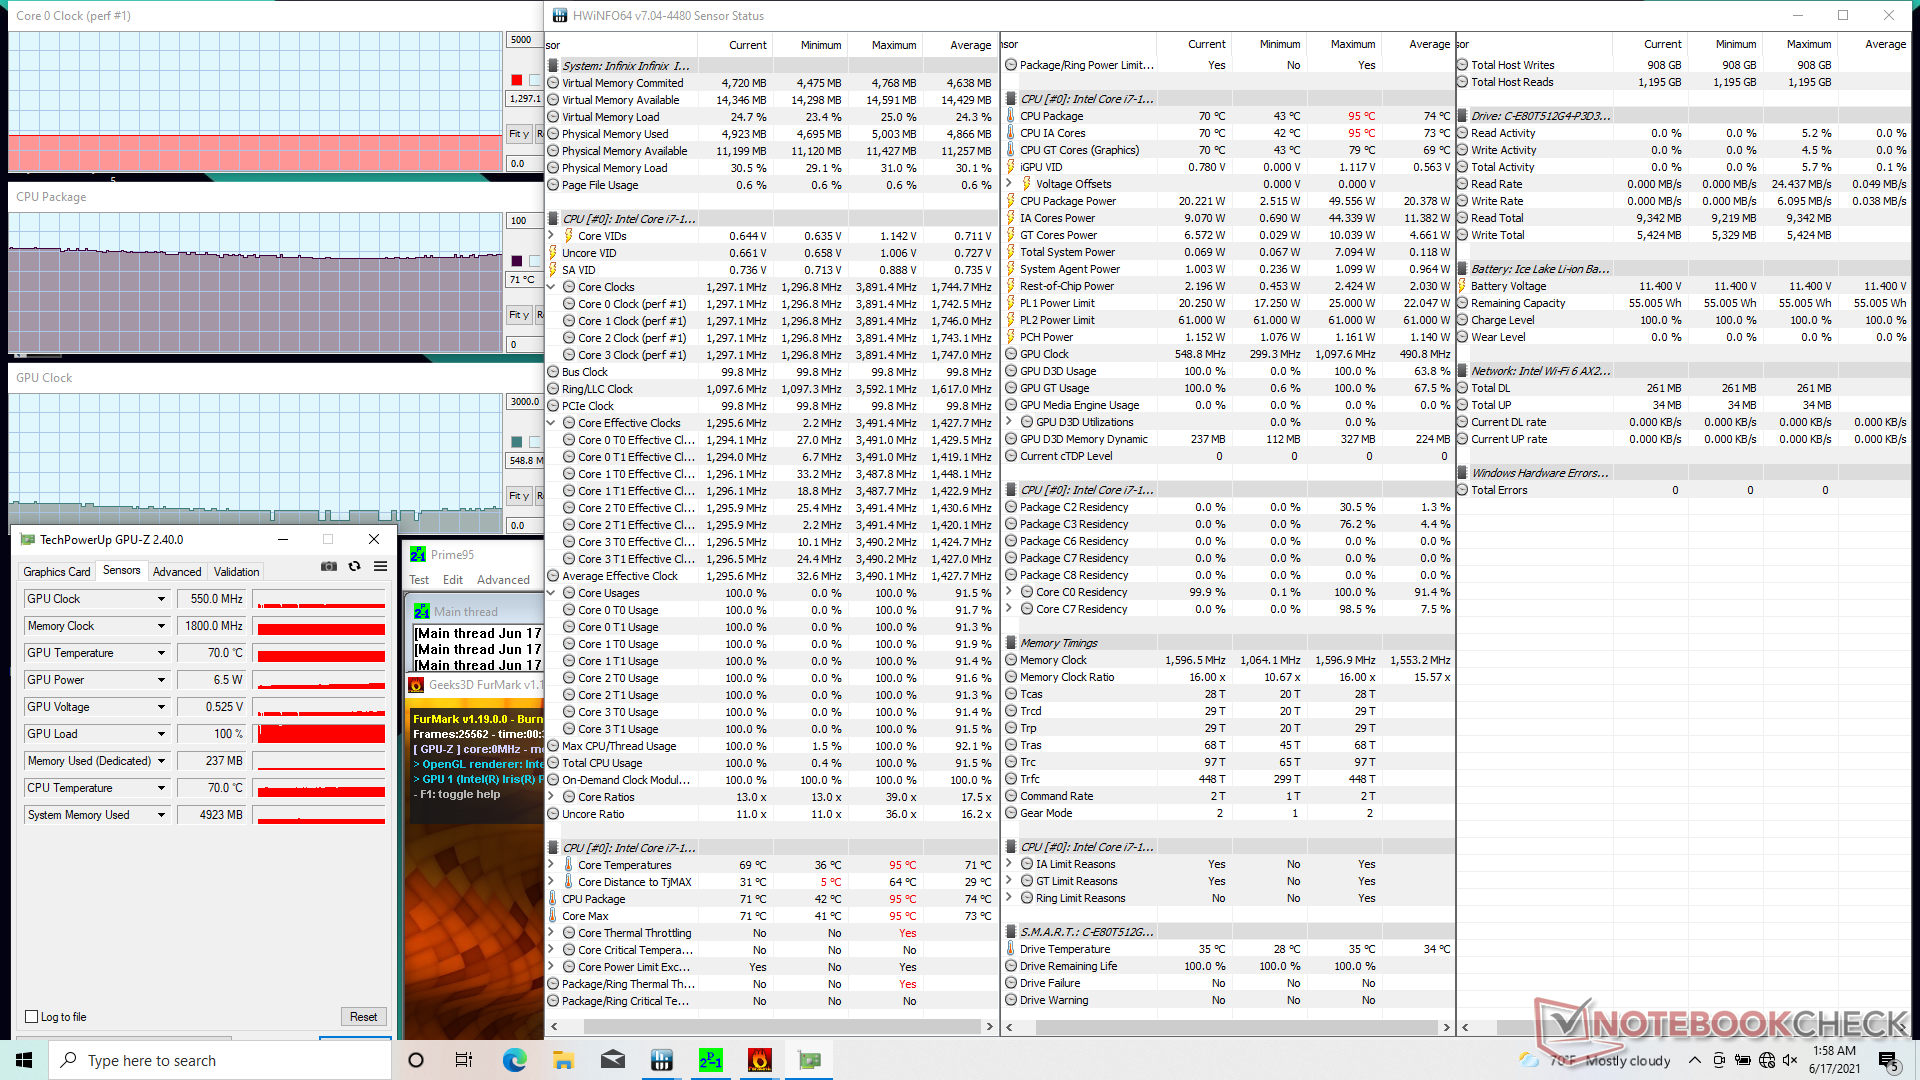1920x1080 pixels.
Task: Open the GPU Load sensor dropdown
Action: pos(161,734)
